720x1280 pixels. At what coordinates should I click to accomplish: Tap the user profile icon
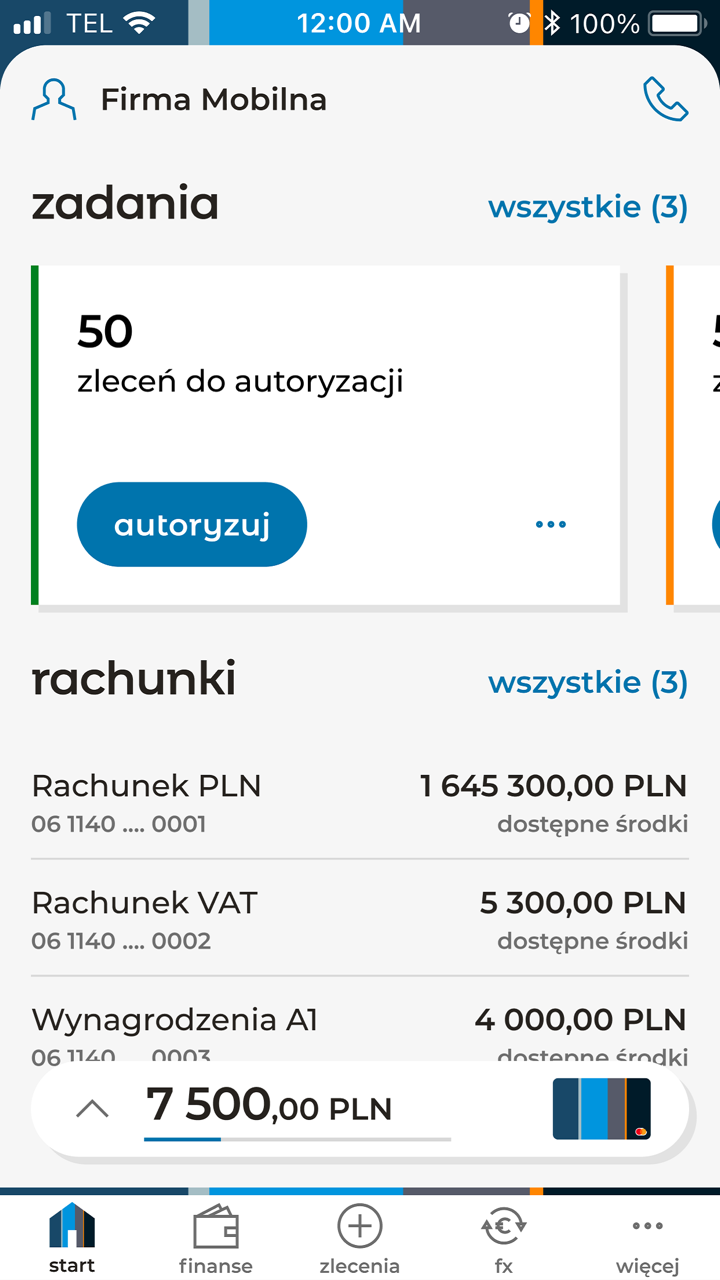pos(54,99)
